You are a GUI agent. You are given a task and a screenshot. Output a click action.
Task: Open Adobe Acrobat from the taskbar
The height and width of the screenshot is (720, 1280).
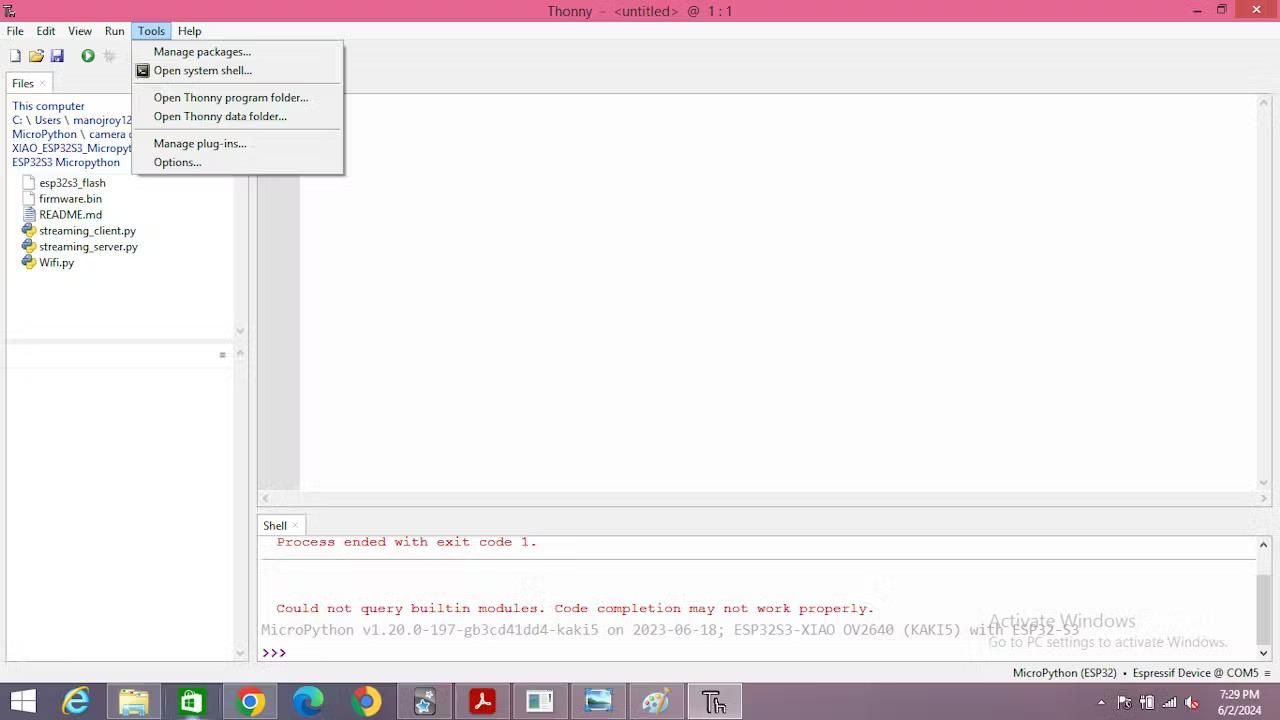[482, 702]
